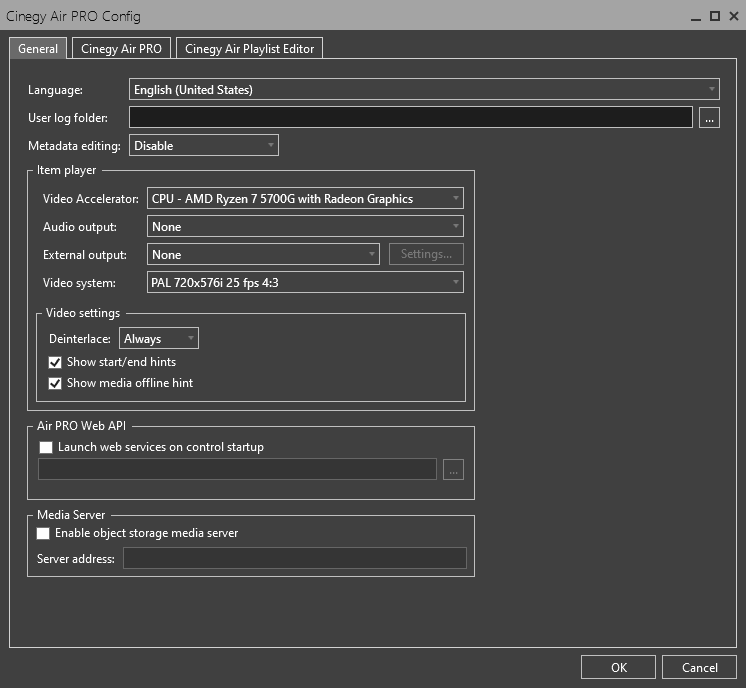Expand the Video Accelerator dropdown

[x=305, y=198]
